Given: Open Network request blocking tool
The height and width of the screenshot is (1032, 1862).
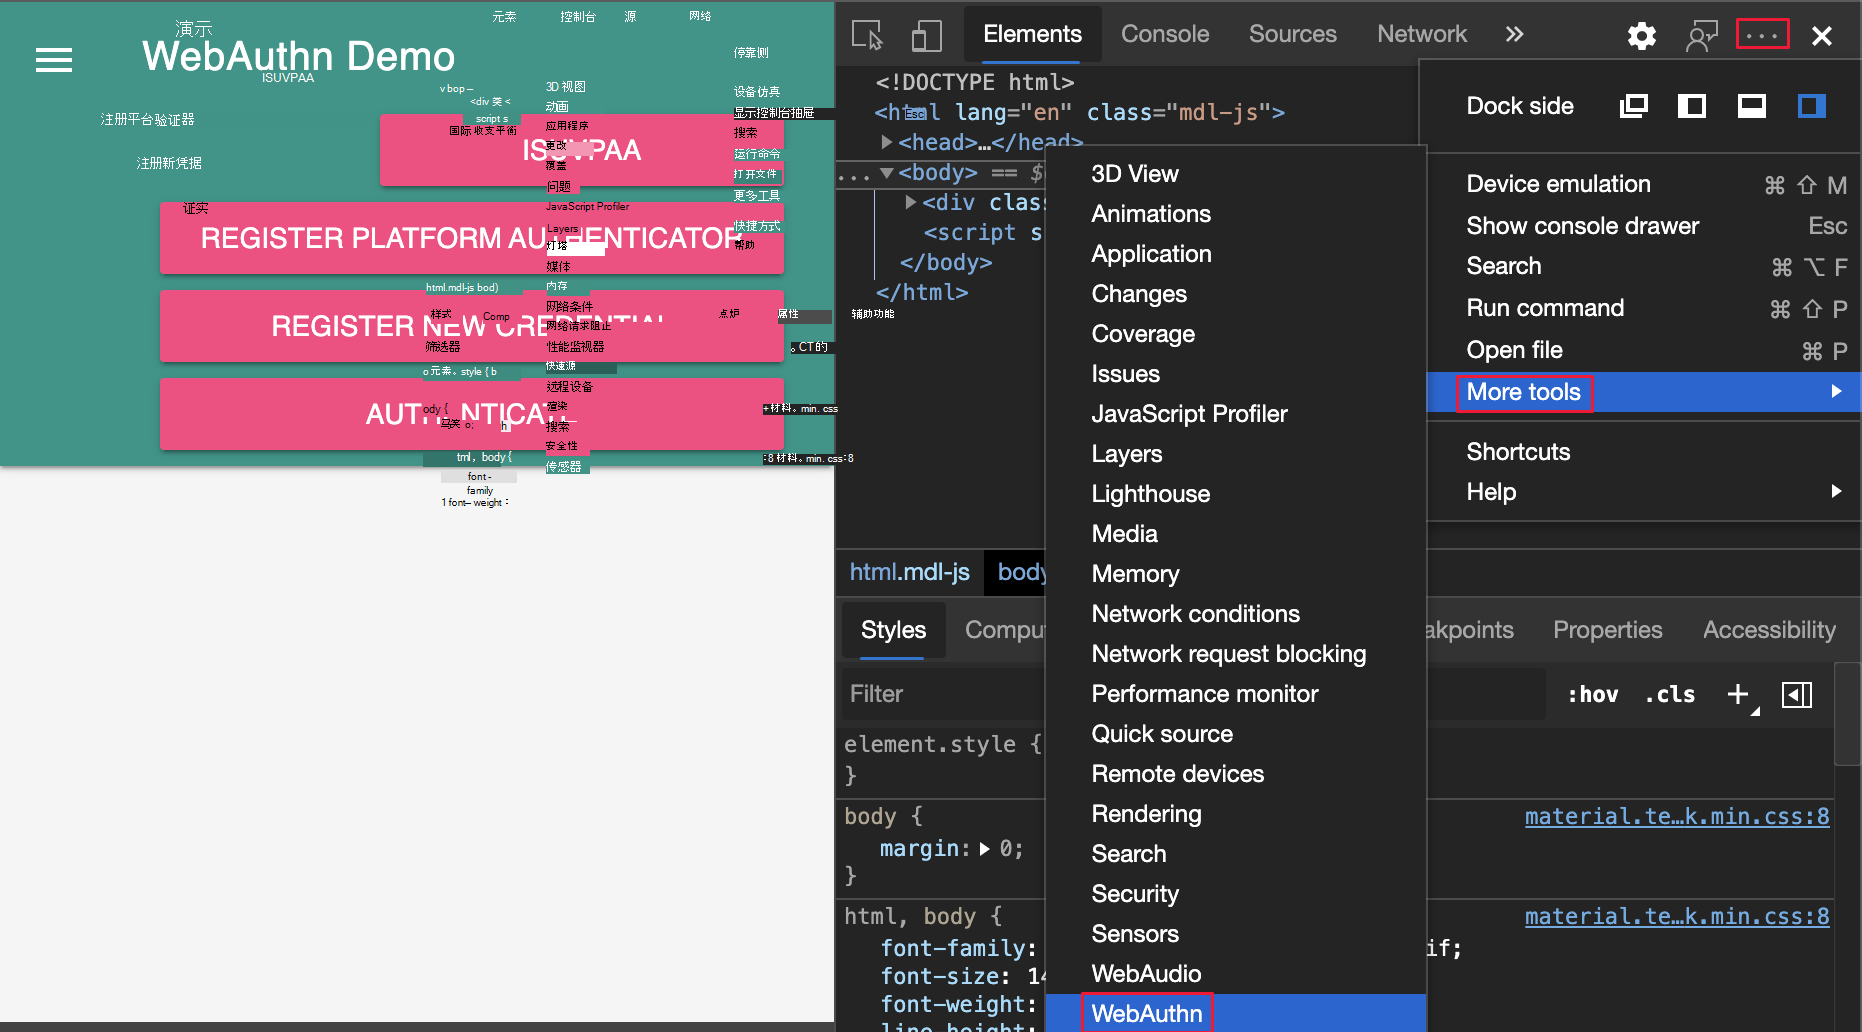Looking at the screenshot, I should pyautogui.click(x=1235, y=654).
